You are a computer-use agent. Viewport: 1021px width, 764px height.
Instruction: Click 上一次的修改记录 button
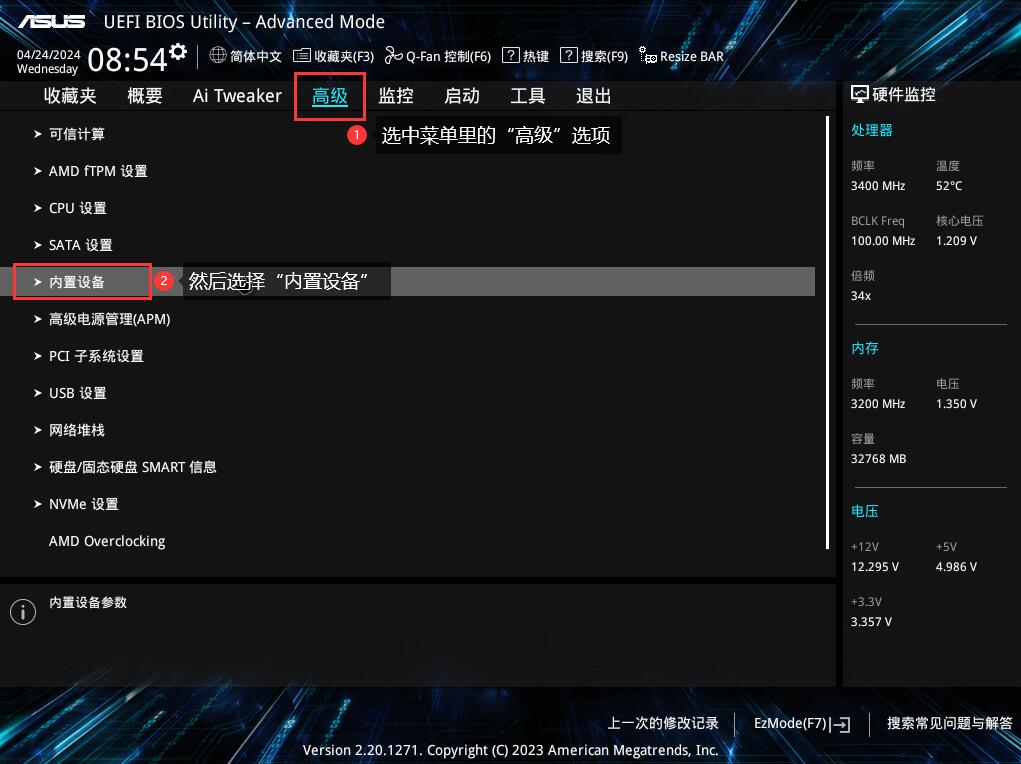tap(663, 723)
